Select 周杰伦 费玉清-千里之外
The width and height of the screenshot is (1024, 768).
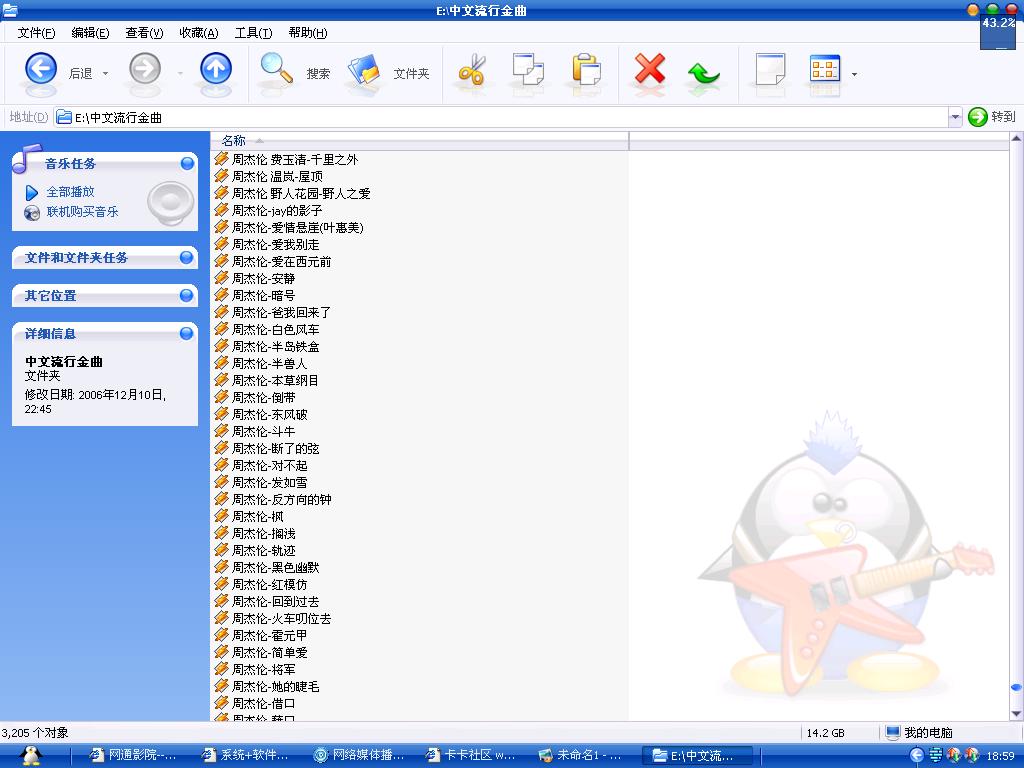pyautogui.click(x=295, y=159)
